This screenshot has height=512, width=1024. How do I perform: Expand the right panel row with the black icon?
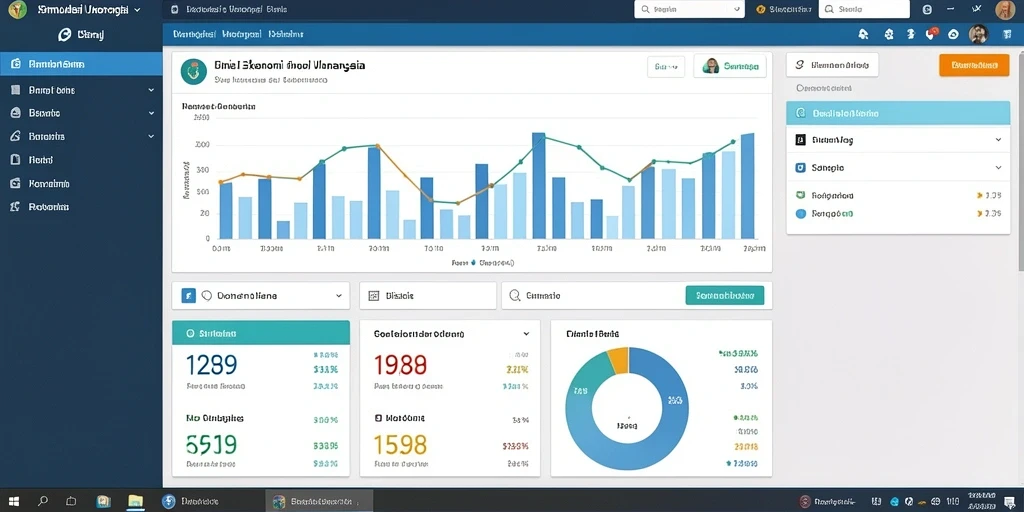click(x=898, y=140)
